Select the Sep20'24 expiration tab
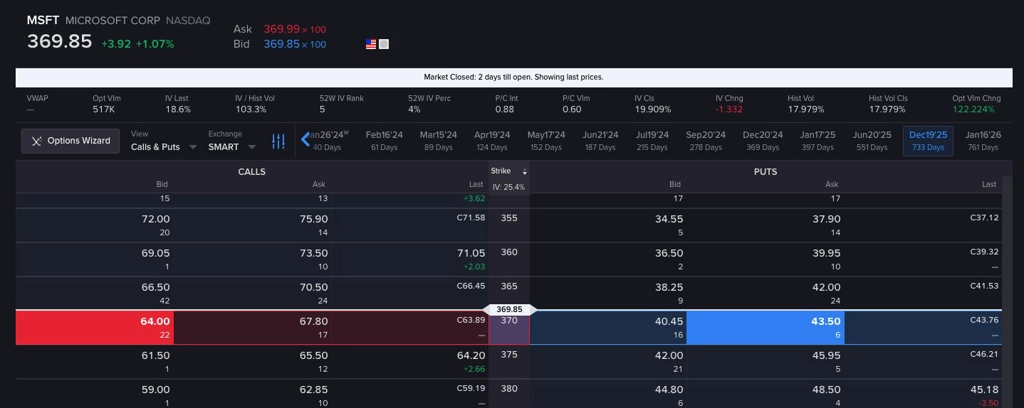This screenshot has height=408, width=1024. [x=706, y=140]
